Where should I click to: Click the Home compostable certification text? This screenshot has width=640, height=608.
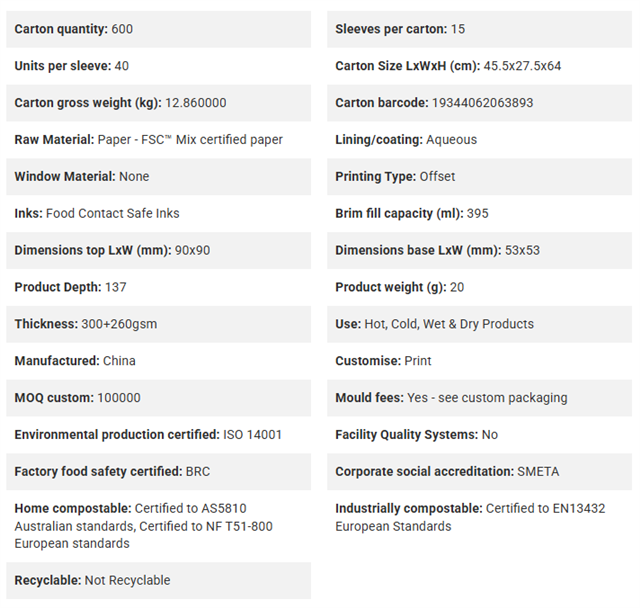pos(144,526)
